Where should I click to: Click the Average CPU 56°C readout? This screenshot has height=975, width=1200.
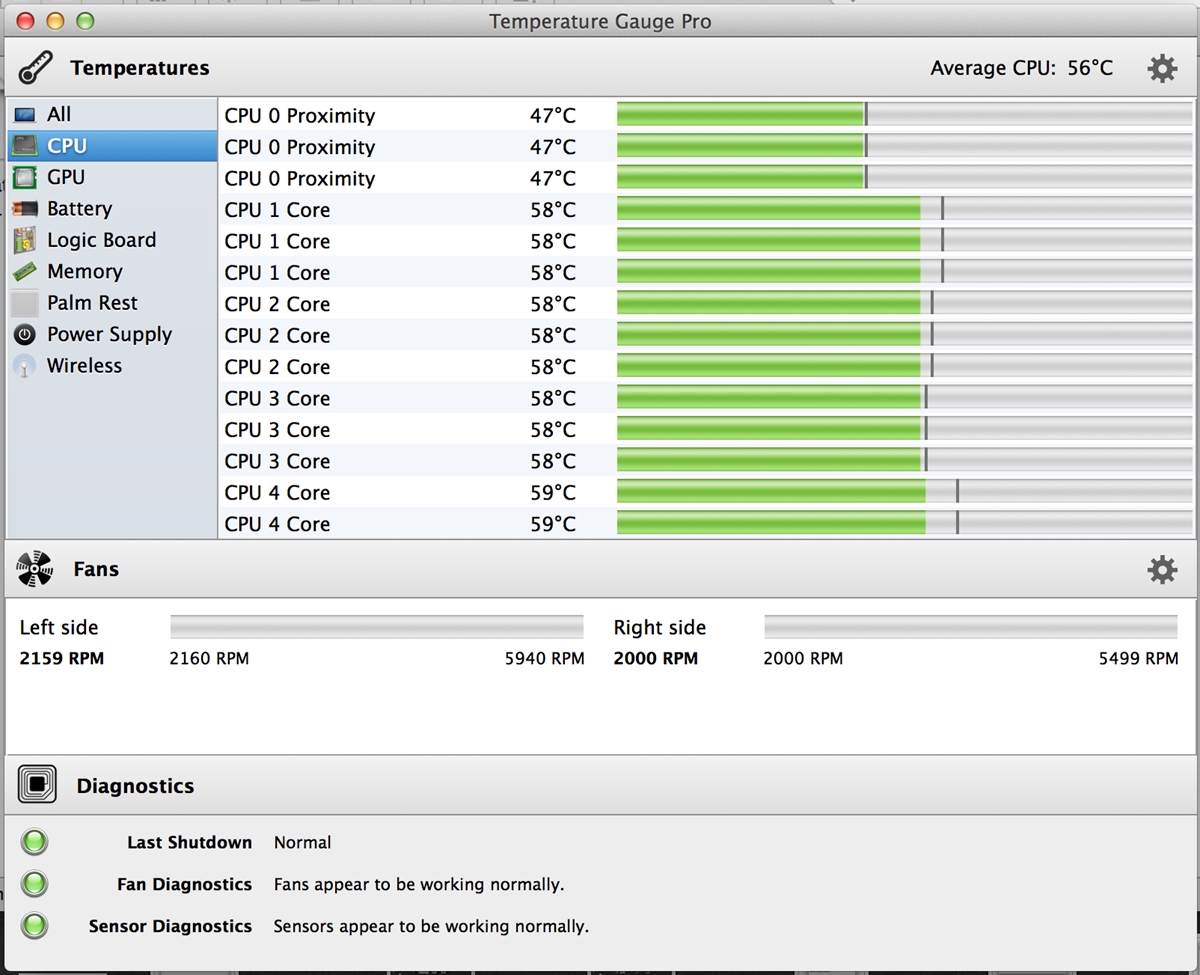click(1021, 68)
